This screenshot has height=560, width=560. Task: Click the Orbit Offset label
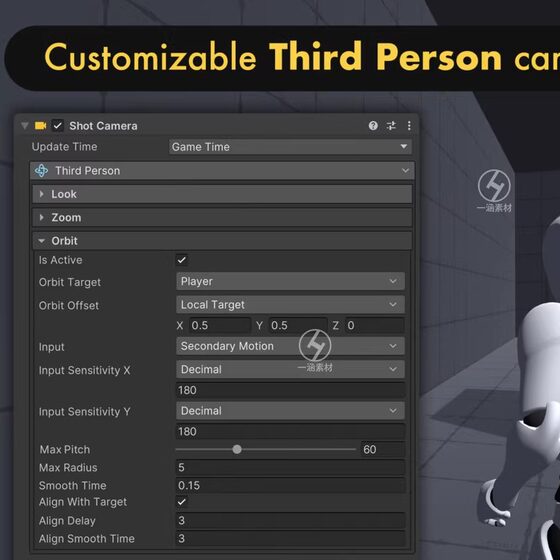point(69,305)
